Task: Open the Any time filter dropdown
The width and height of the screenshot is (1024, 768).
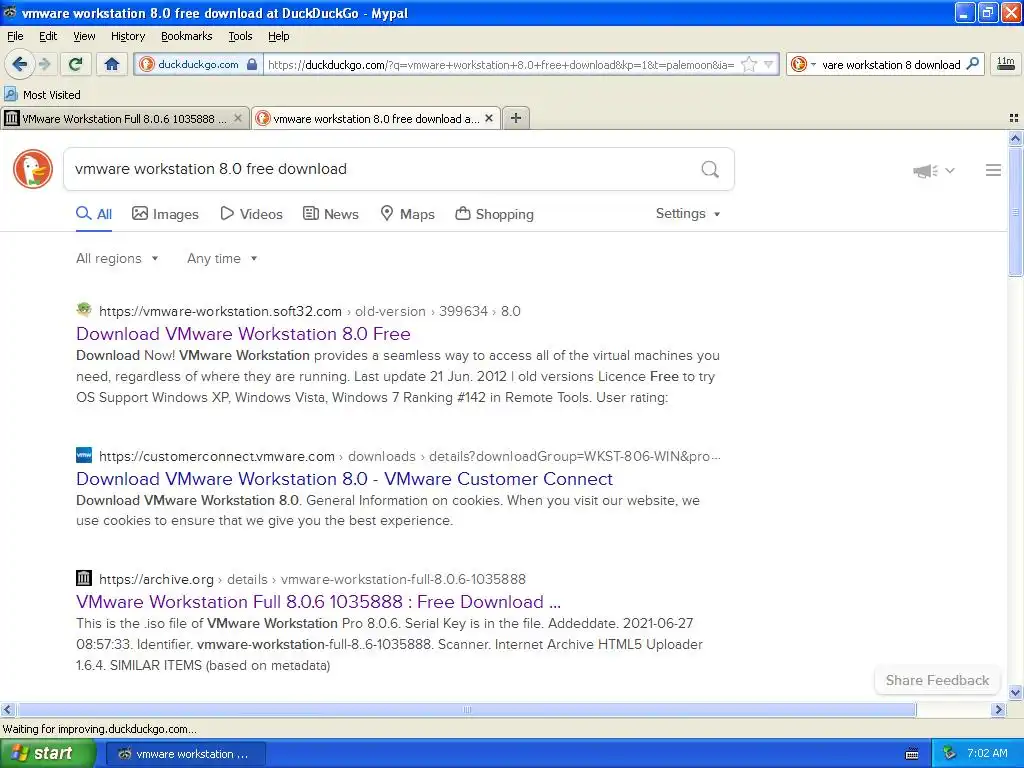Action: point(222,259)
